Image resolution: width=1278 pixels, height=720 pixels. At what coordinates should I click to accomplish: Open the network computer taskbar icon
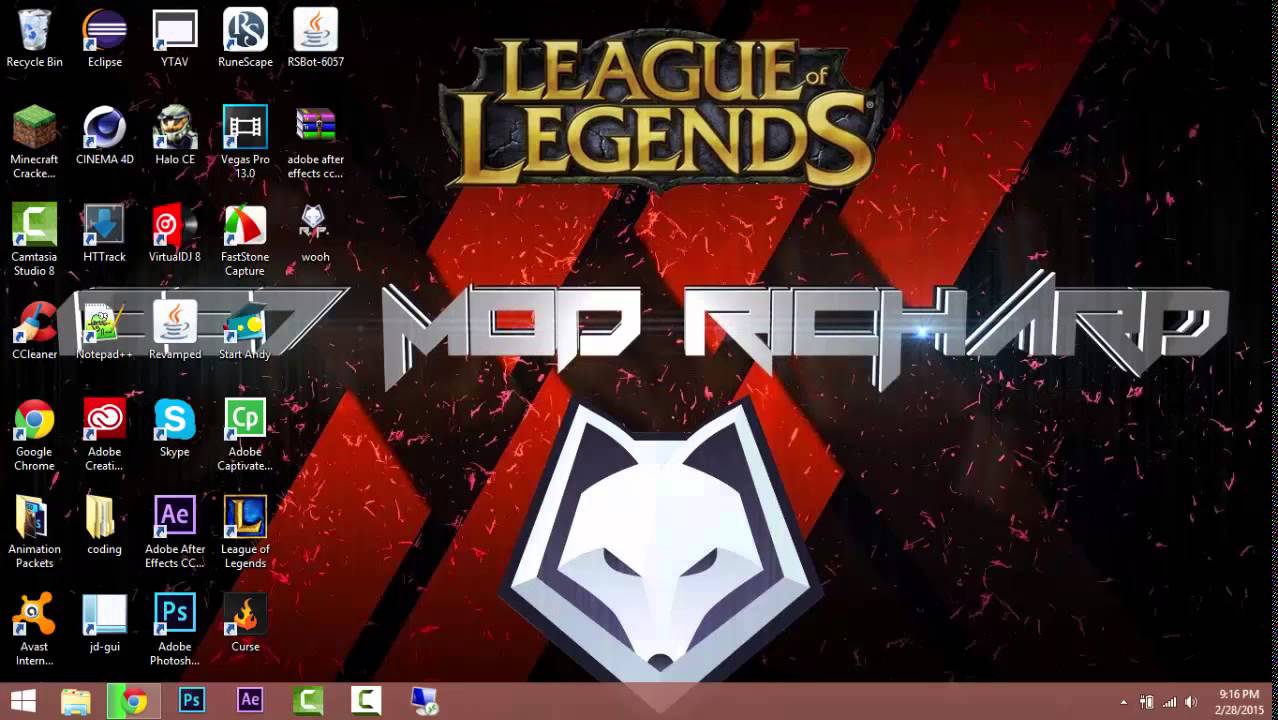(424, 701)
